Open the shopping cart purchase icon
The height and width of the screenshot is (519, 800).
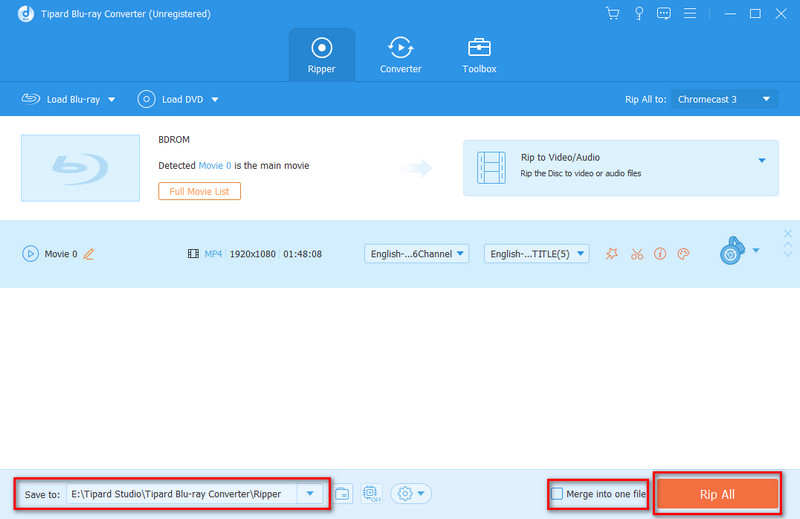pos(613,14)
